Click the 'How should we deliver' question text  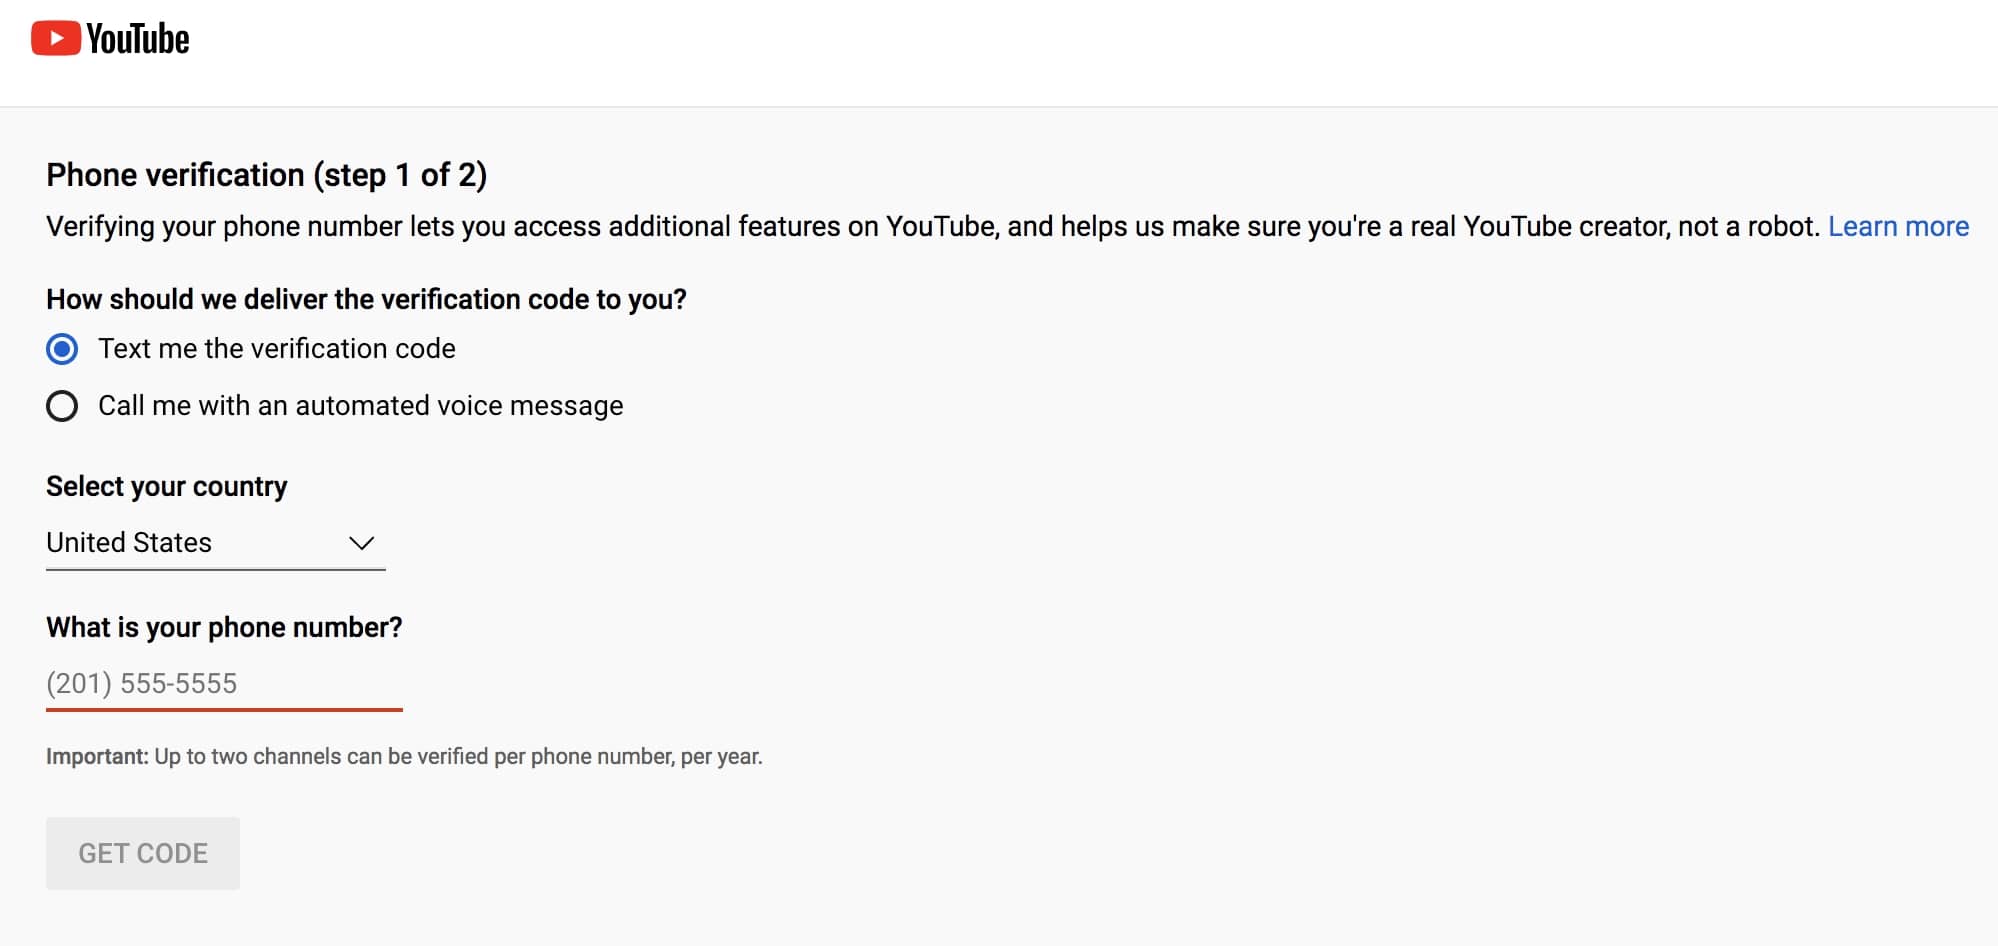366,298
